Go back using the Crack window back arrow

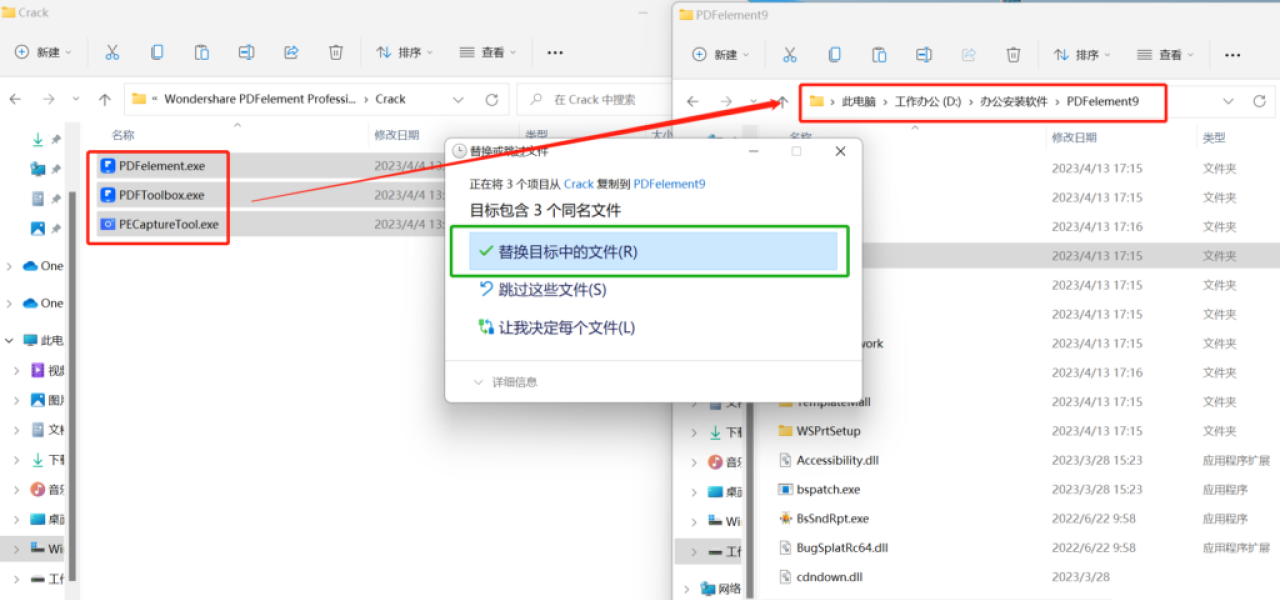[15, 99]
